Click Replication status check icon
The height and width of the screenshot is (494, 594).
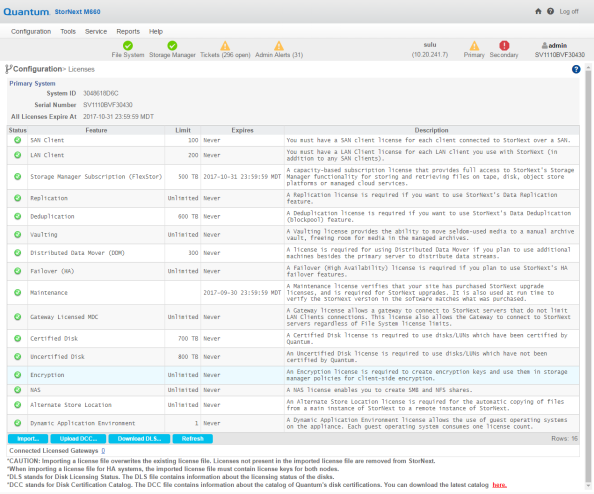[x=17, y=198]
